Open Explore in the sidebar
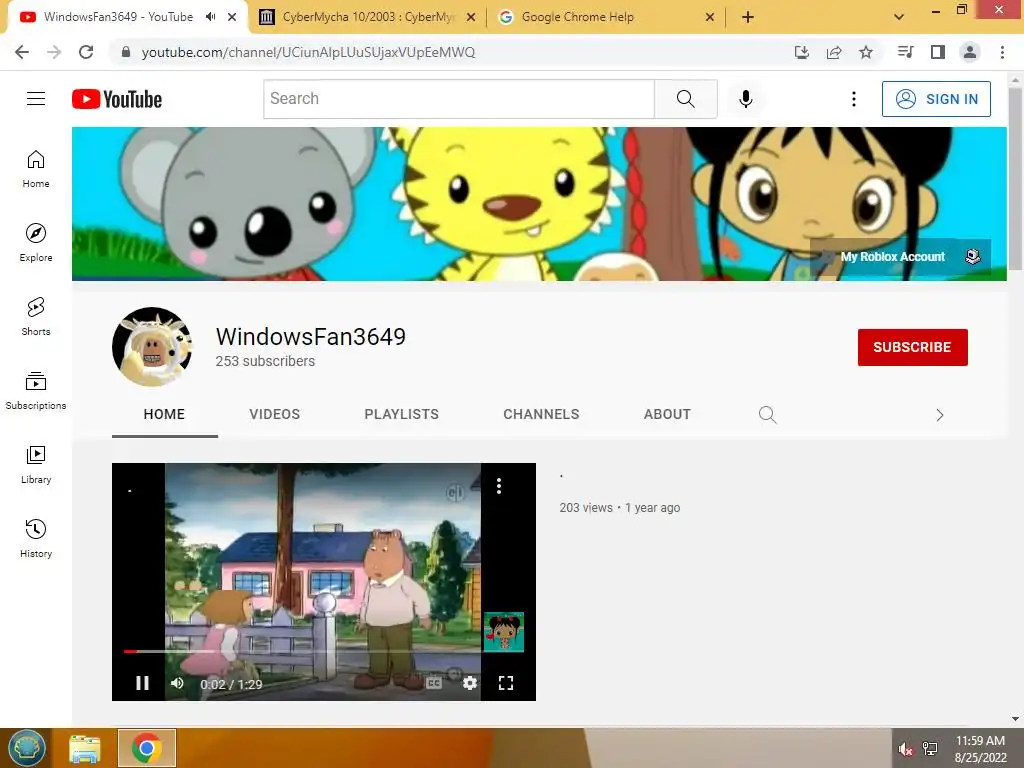The image size is (1024, 768). [36, 242]
